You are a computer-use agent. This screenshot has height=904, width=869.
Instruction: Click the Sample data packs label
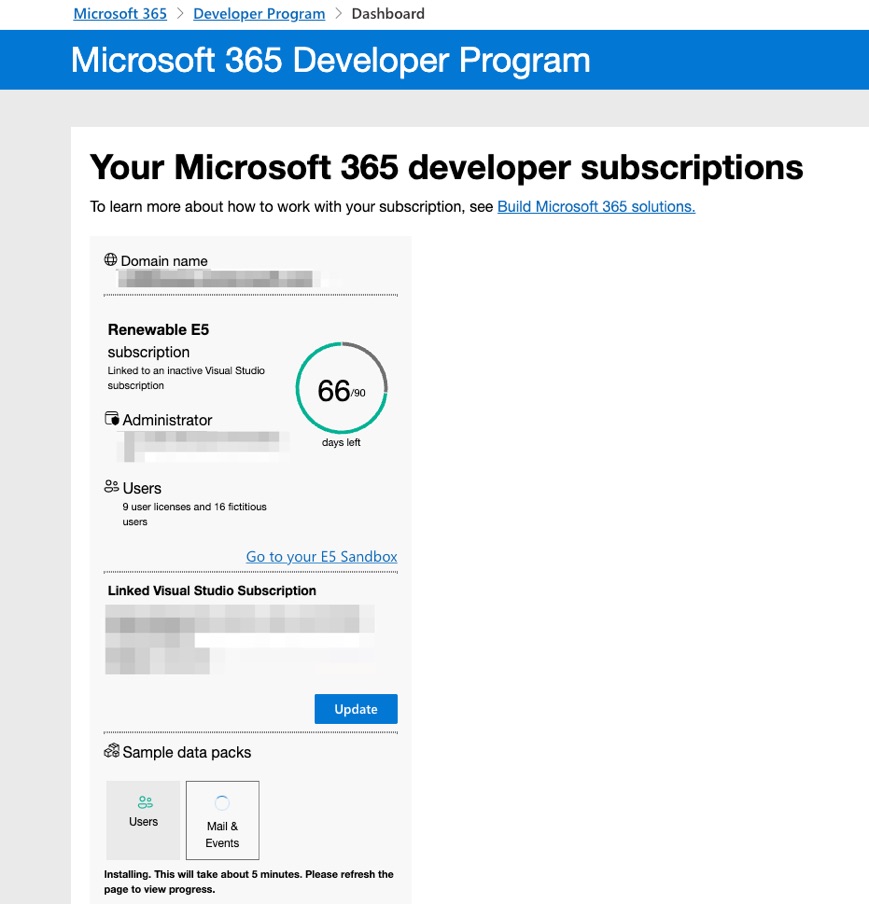pos(187,752)
